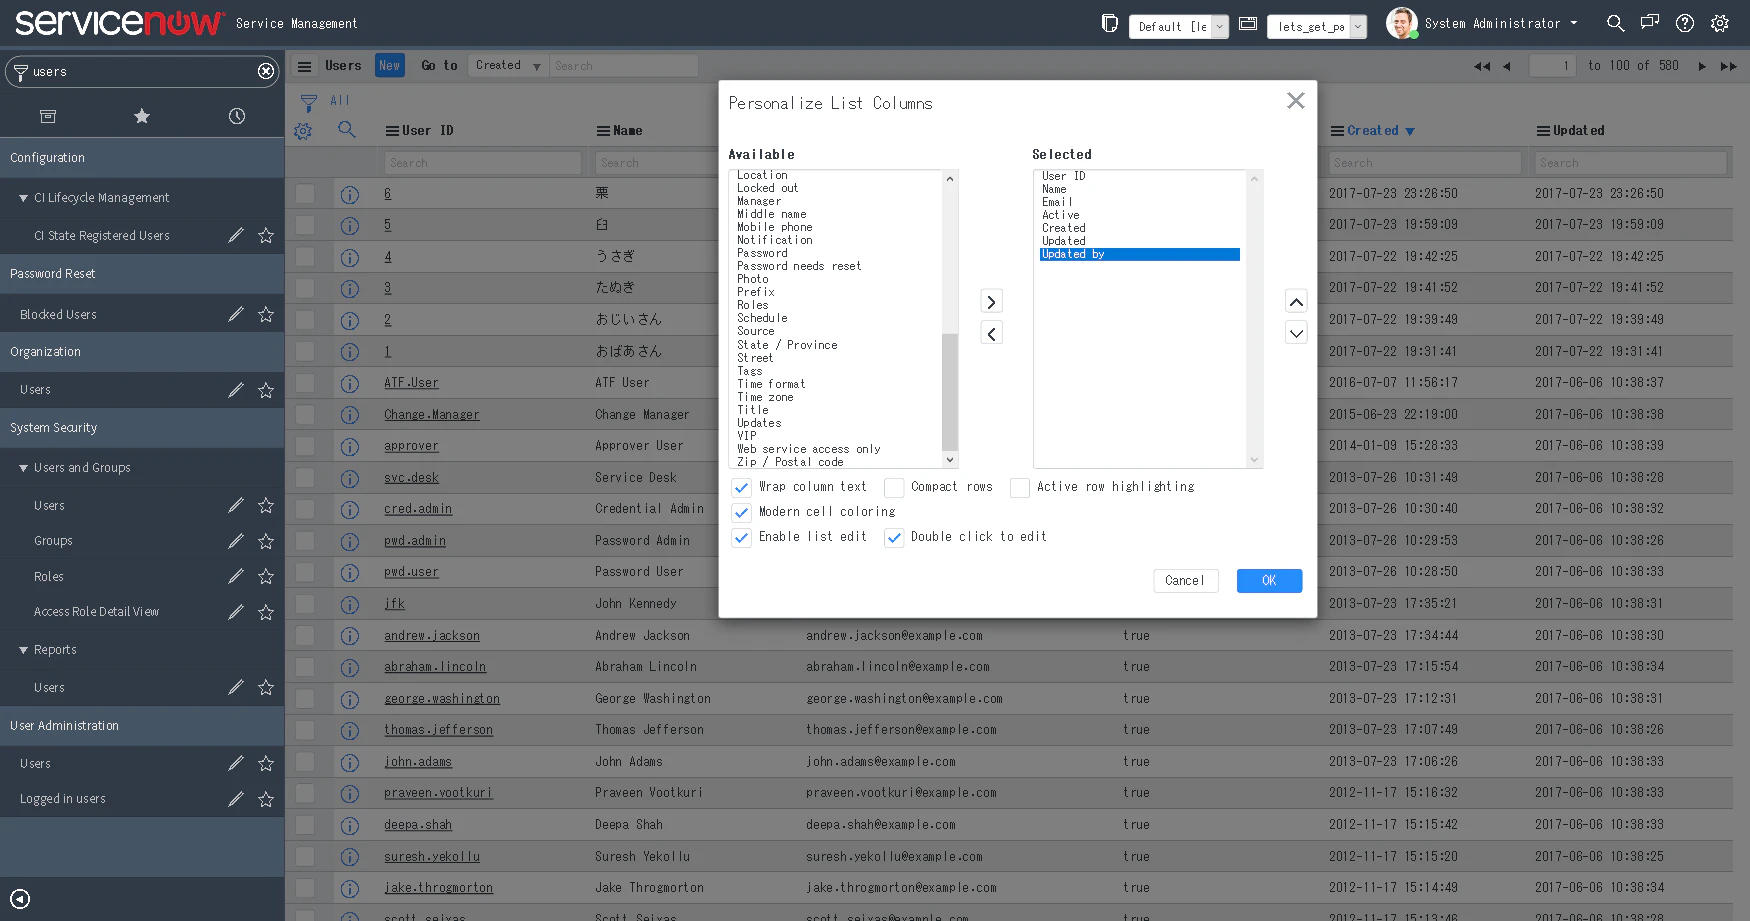Open the Users list context menu
The width and height of the screenshot is (1750, 921).
pyautogui.click(x=304, y=65)
